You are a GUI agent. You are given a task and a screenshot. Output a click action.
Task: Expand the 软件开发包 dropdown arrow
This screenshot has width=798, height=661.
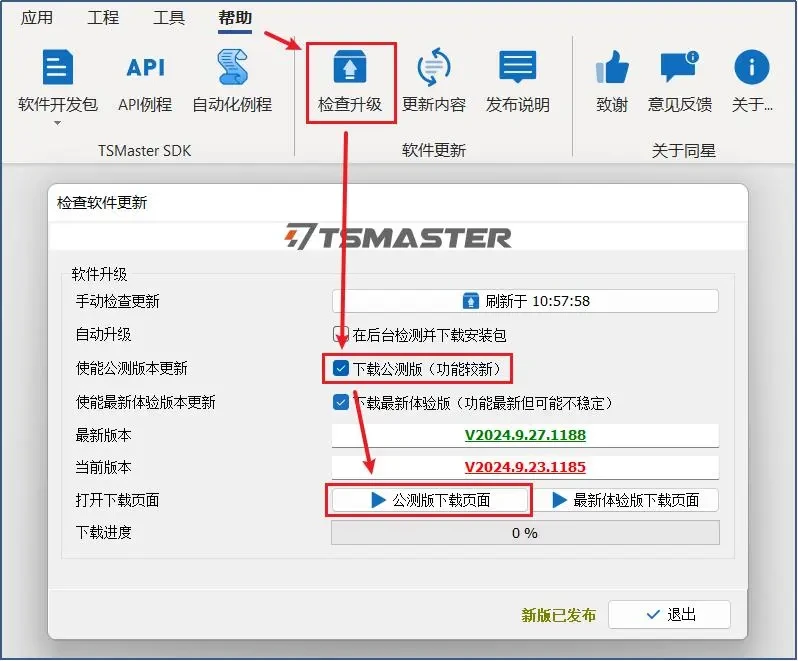(x=58, y=123)
